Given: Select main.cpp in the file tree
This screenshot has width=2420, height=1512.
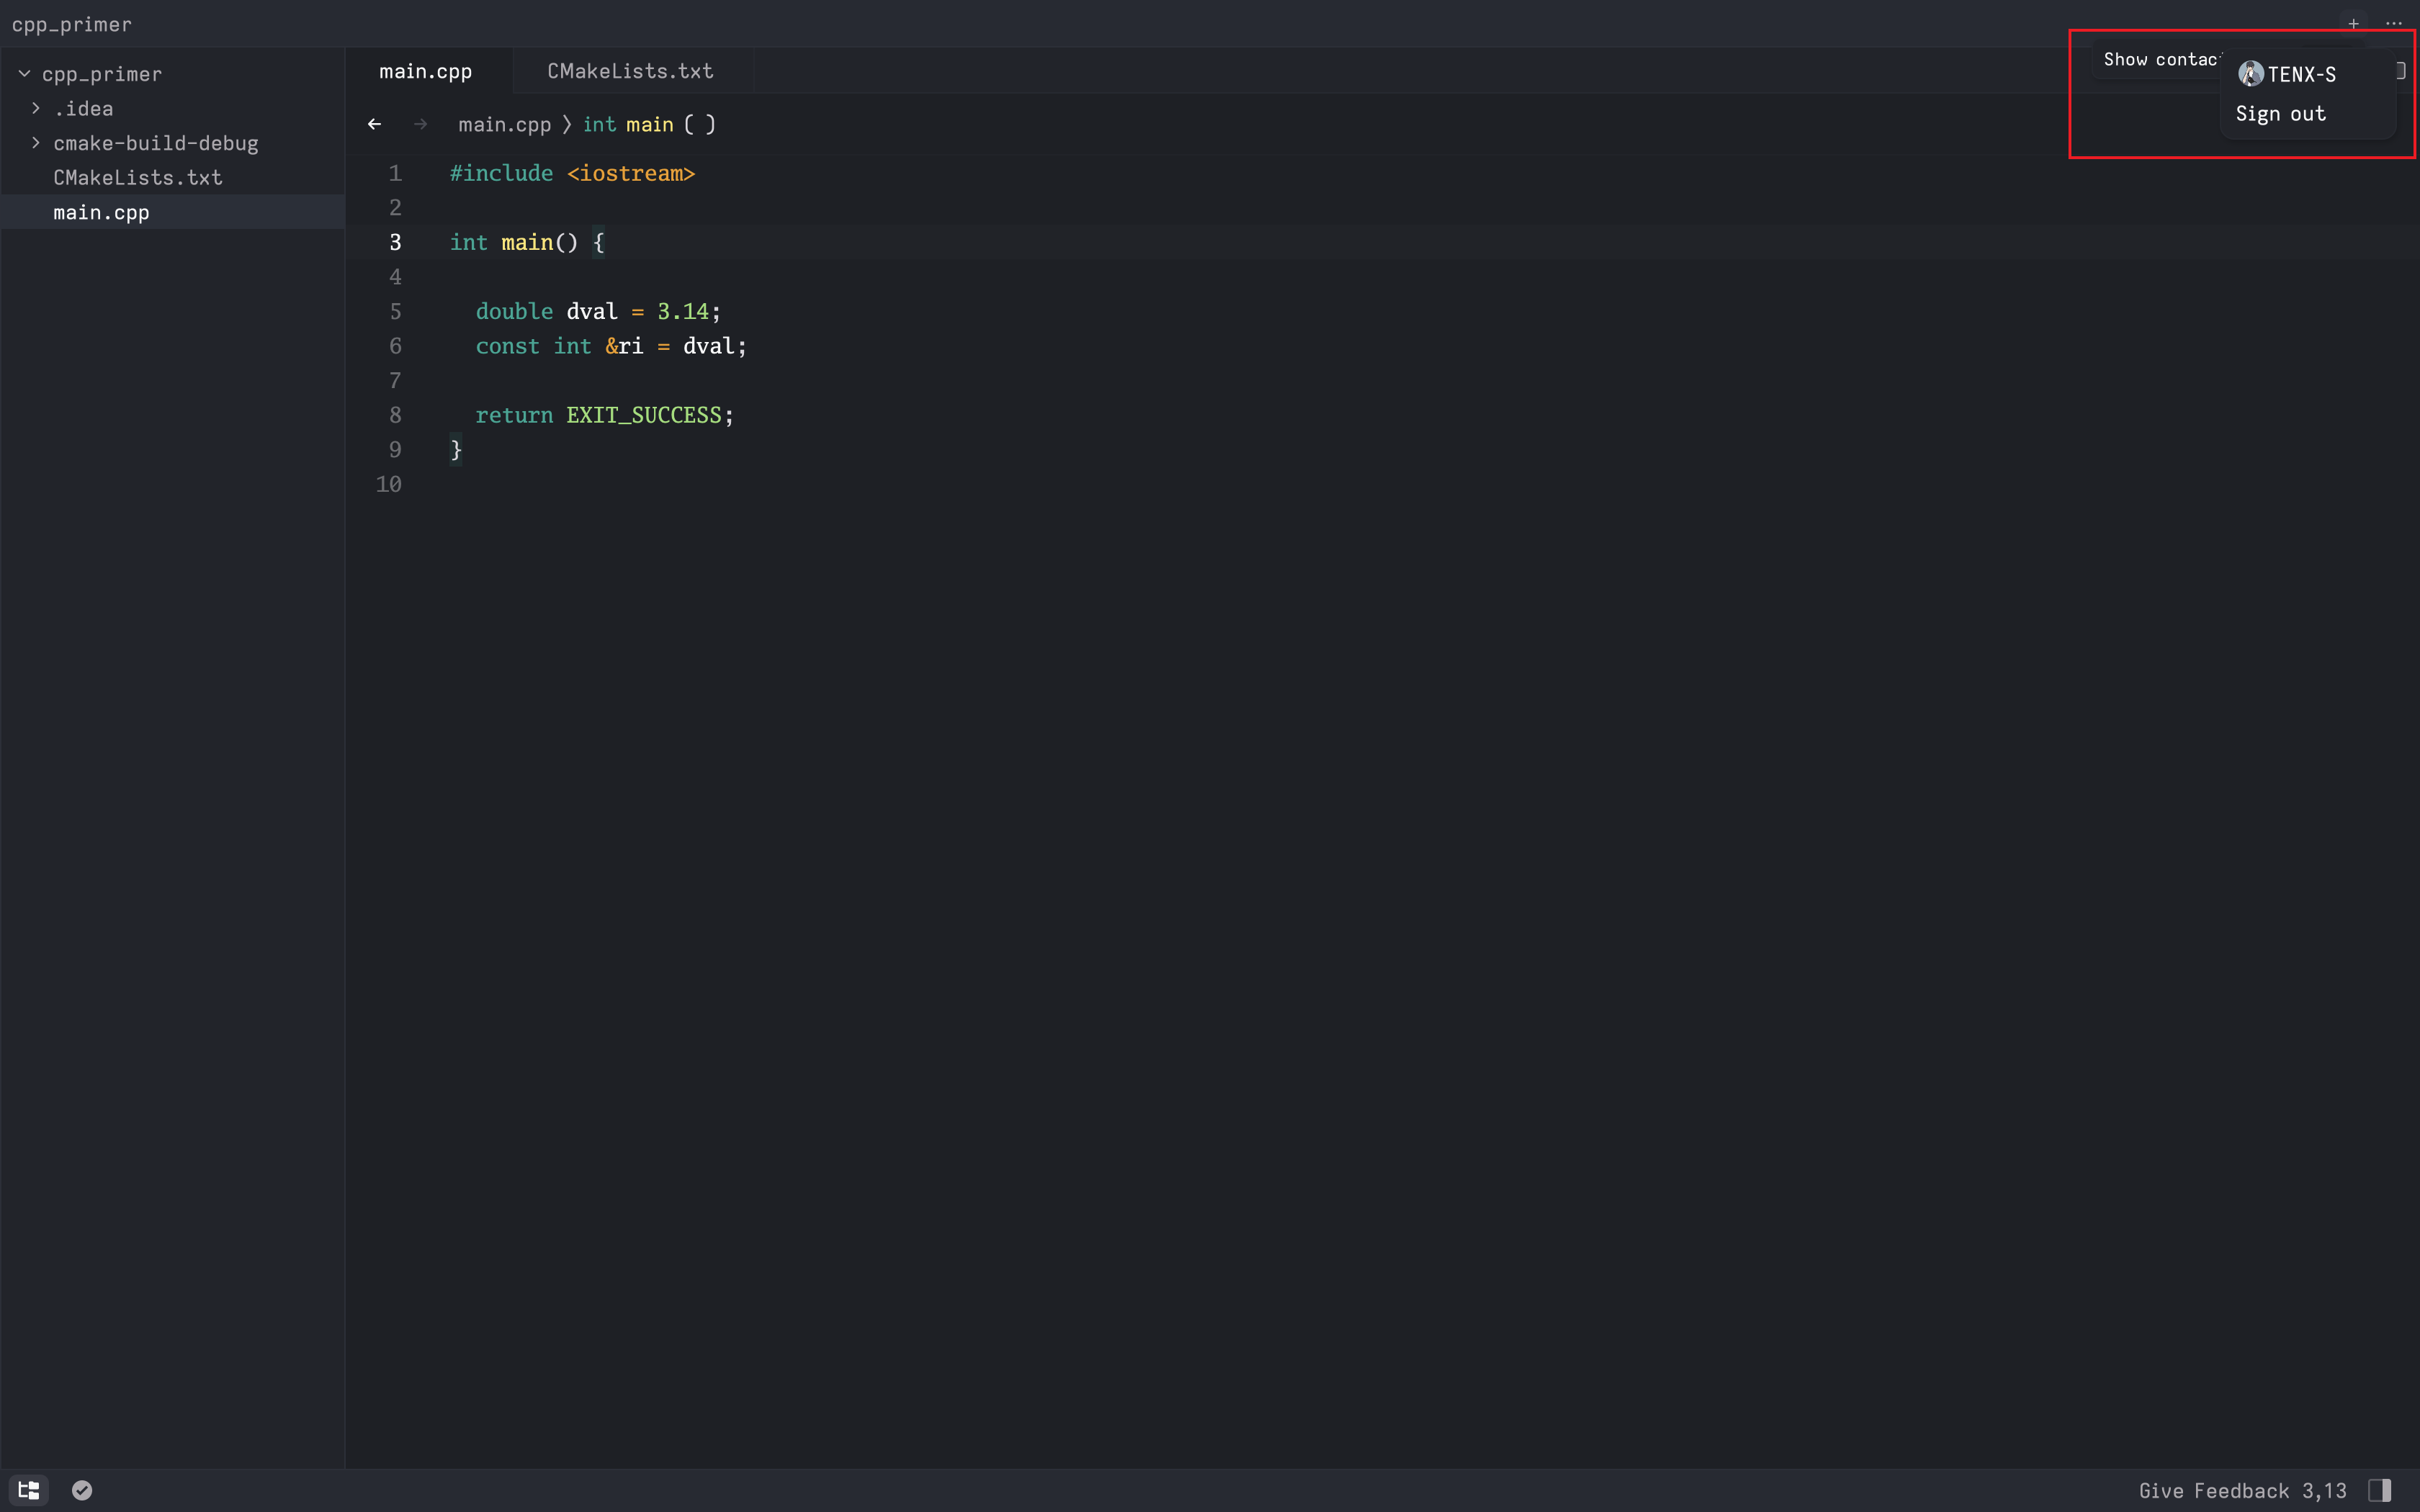Looking at the screenshot, I should point(101,212).
